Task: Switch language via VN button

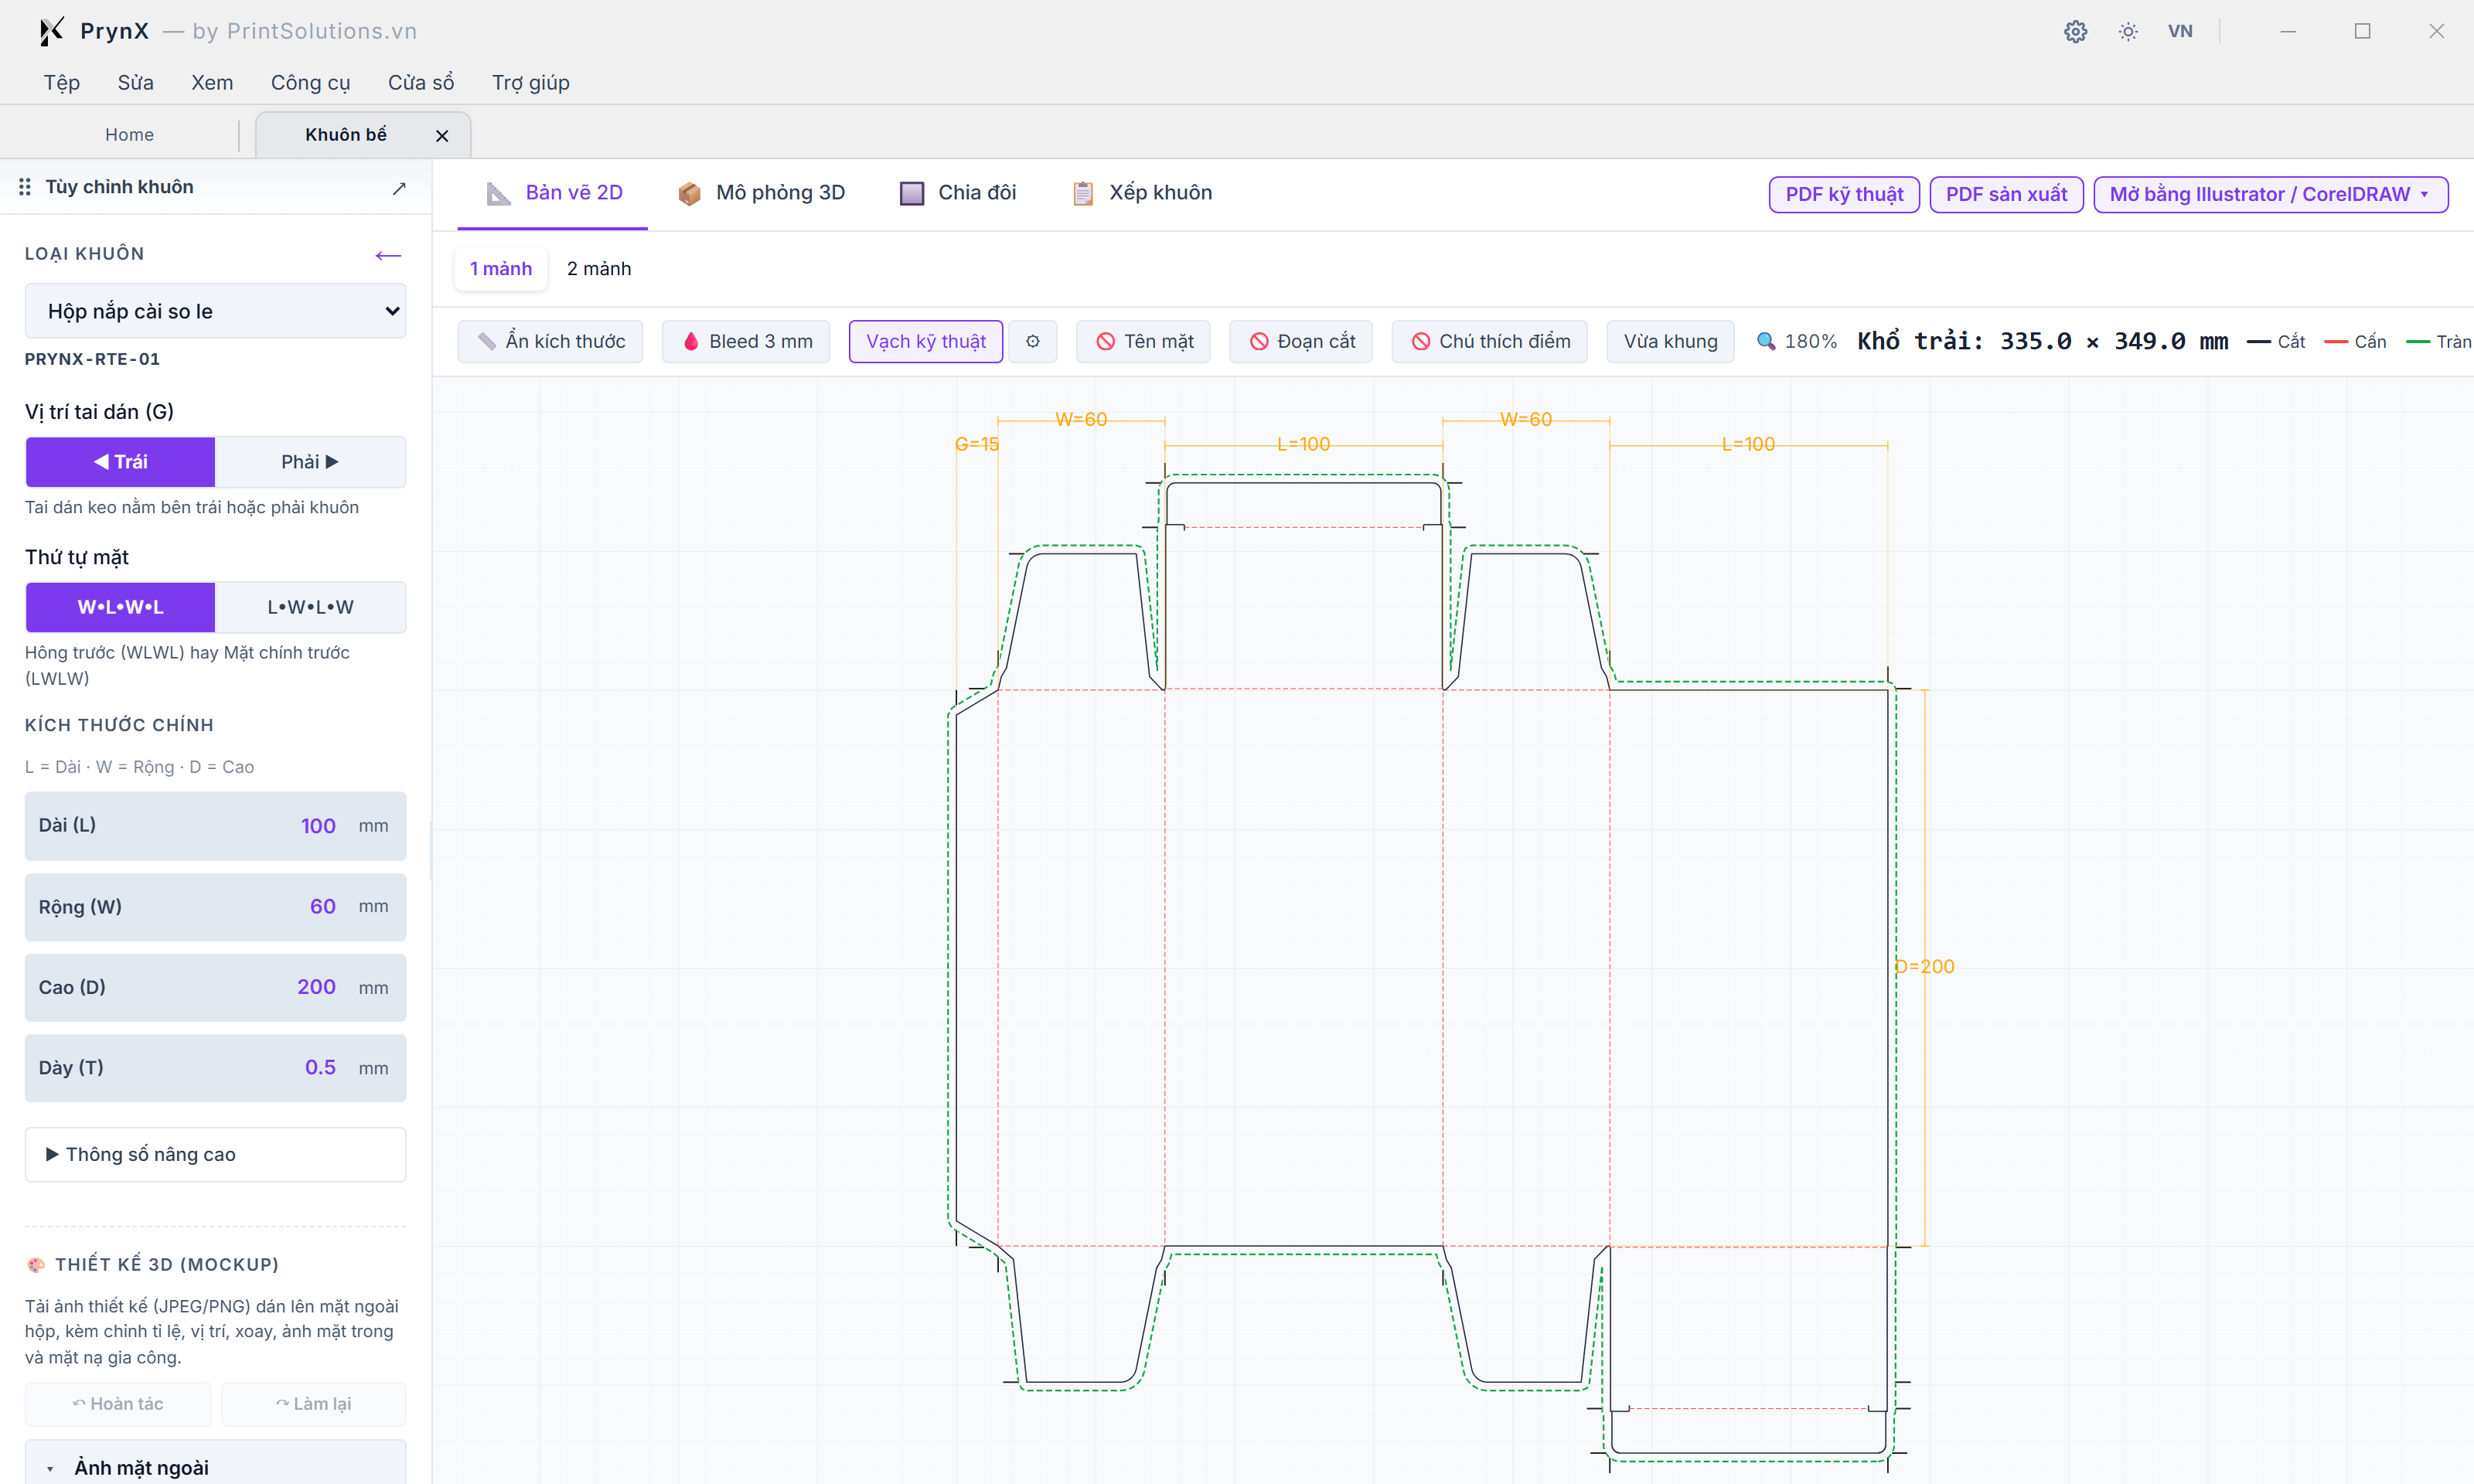Action: pyautogui.click(x=2180, y=32)
